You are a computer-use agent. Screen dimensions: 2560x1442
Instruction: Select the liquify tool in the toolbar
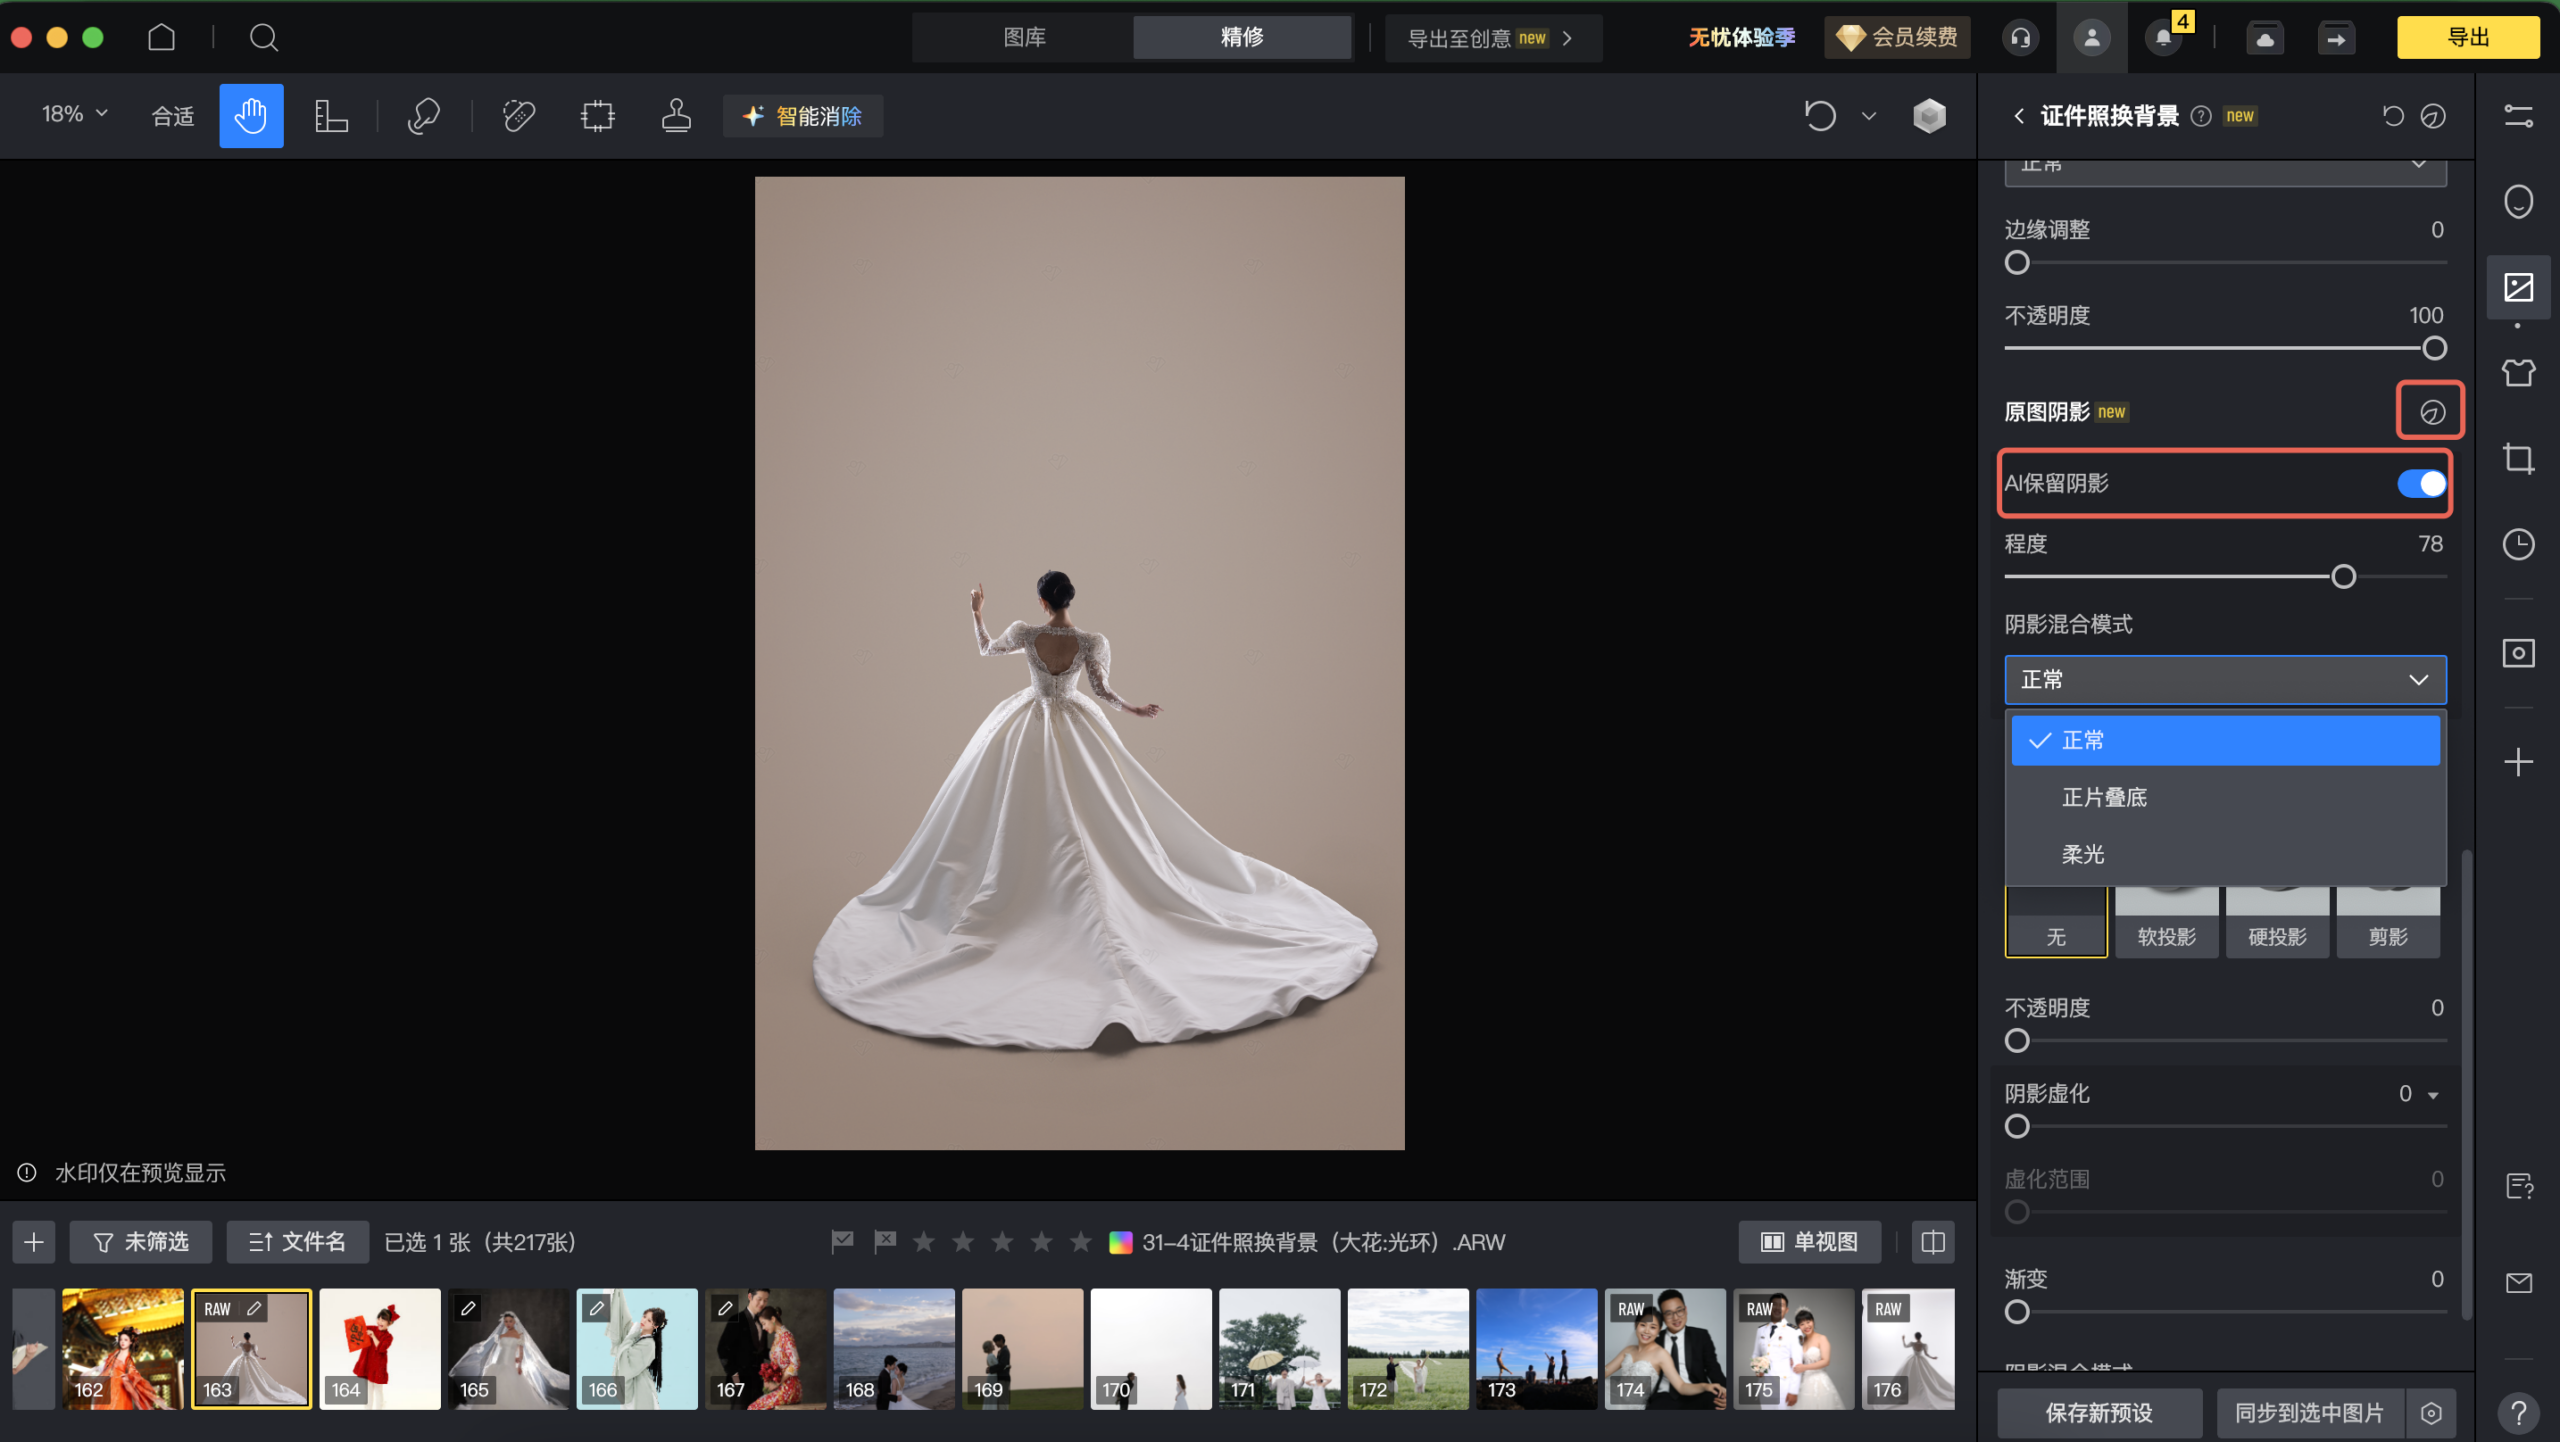pos(423,115)
